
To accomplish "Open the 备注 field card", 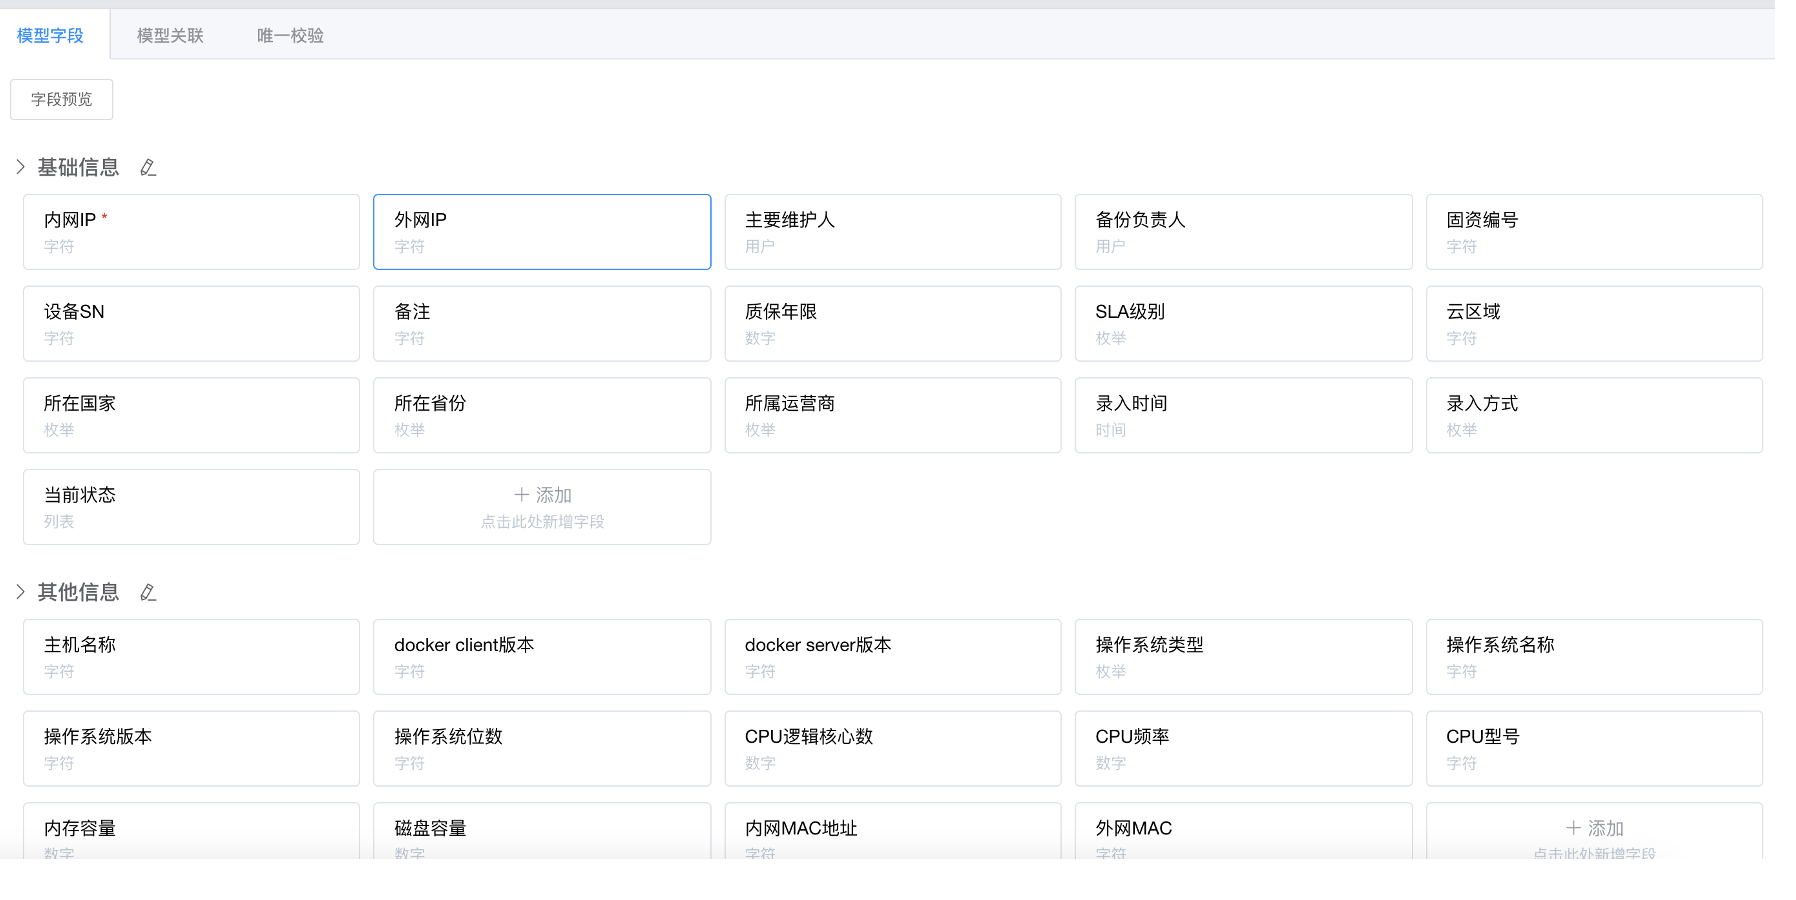I will (x=542, y=324).
